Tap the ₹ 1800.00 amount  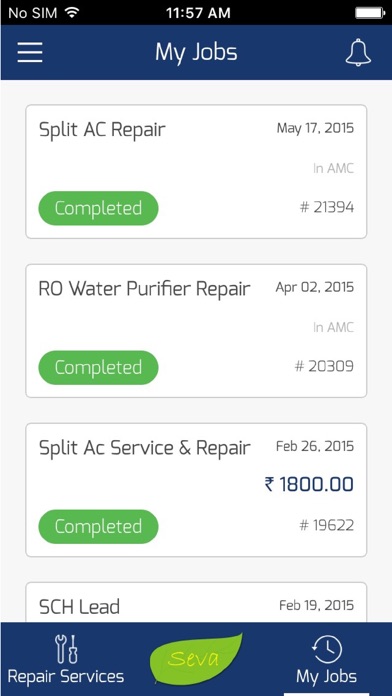(309, 484)
